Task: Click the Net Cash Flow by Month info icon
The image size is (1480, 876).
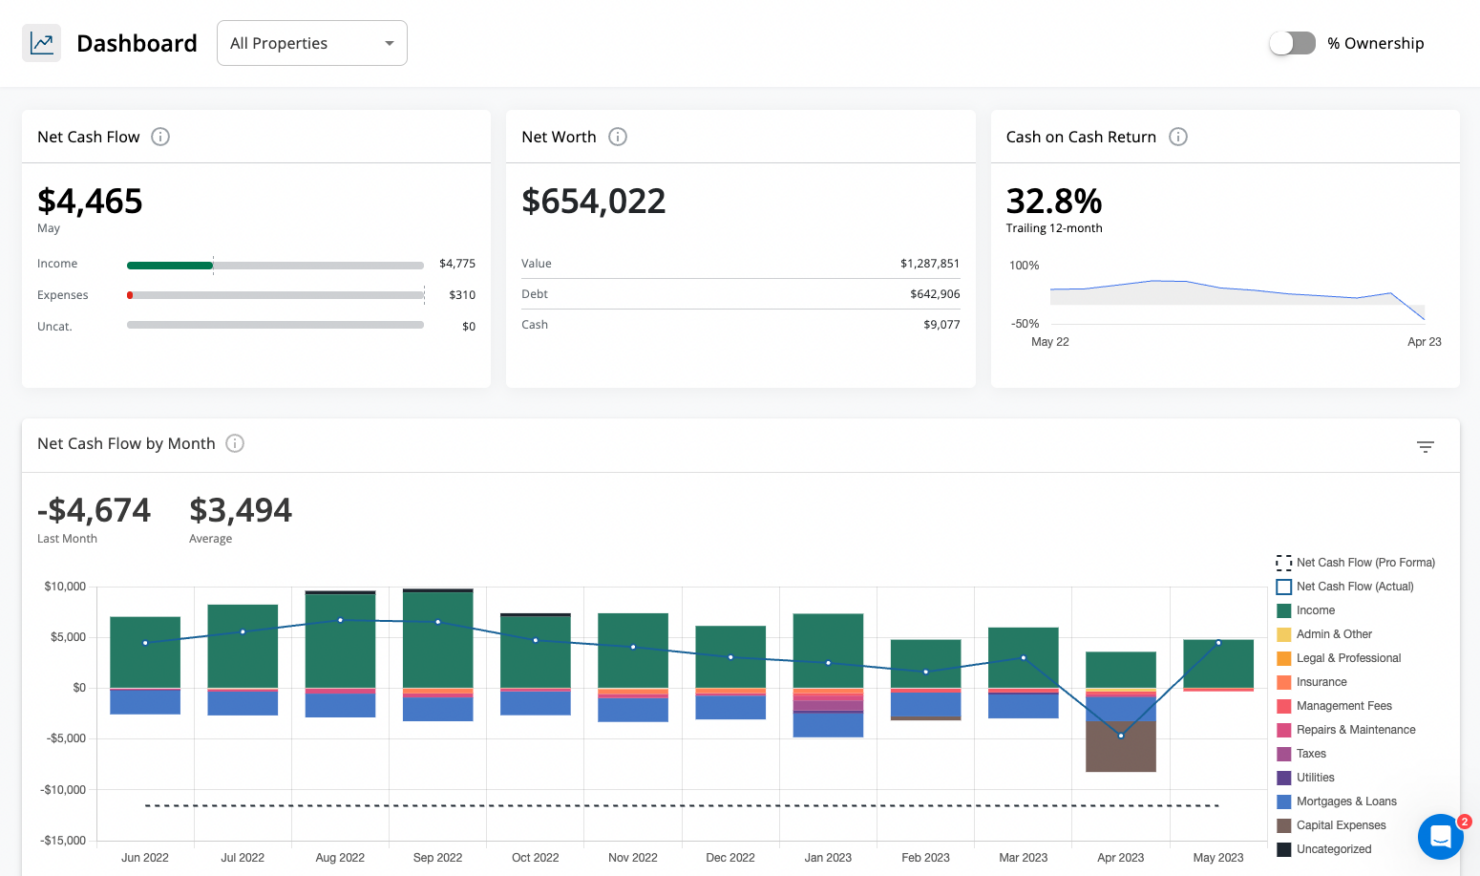Action: [x=235, y=443]
